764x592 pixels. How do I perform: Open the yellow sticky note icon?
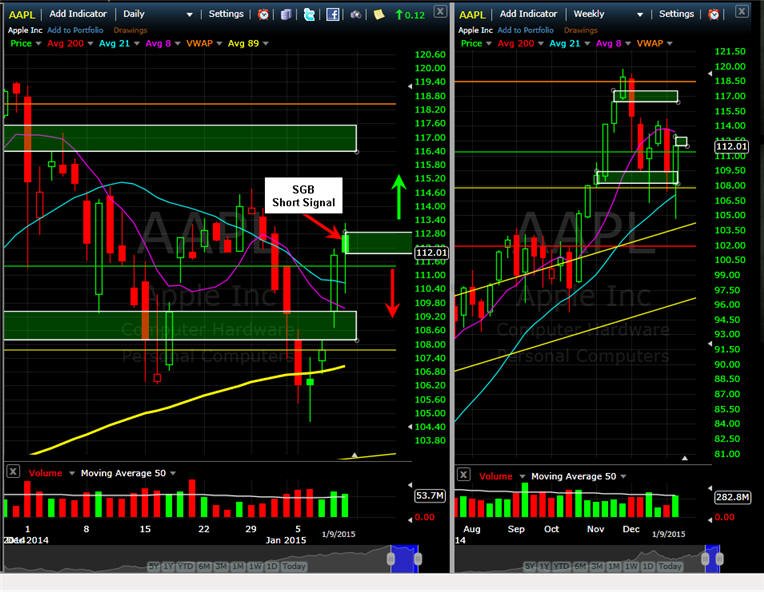(379, 15)
